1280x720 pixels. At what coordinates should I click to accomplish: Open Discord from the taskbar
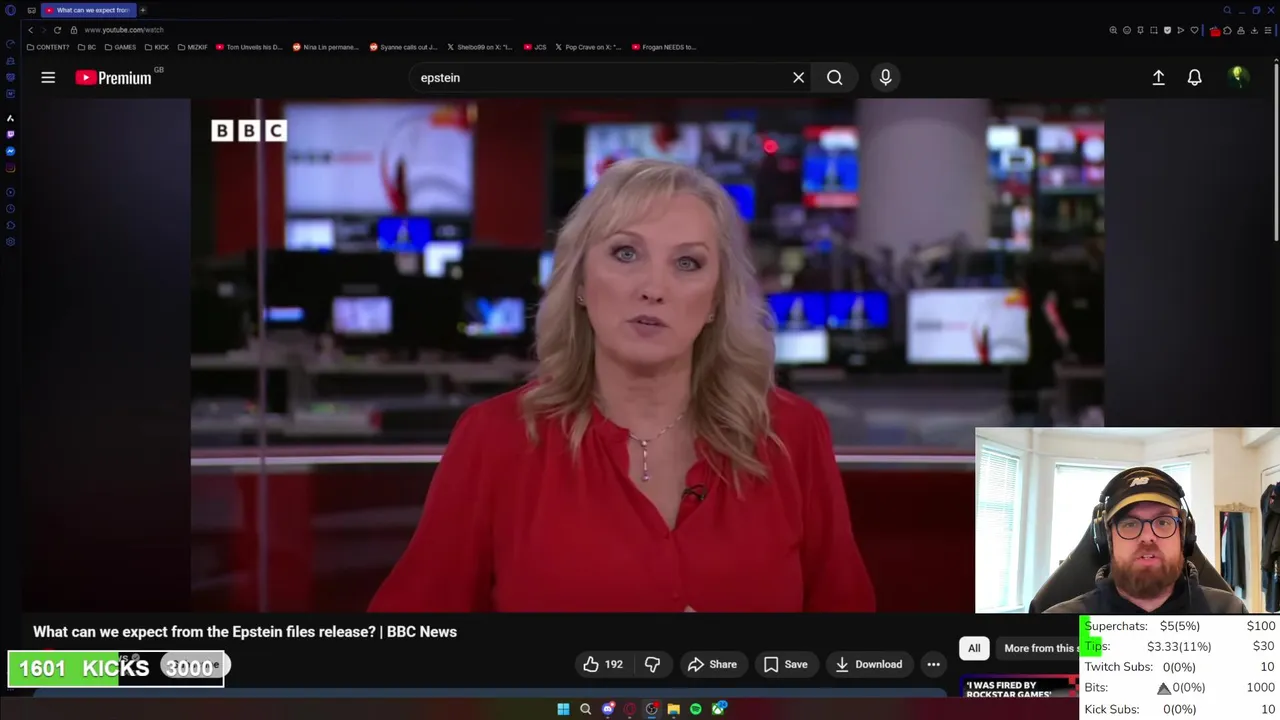pyautogui.click(x=607, y=709)
